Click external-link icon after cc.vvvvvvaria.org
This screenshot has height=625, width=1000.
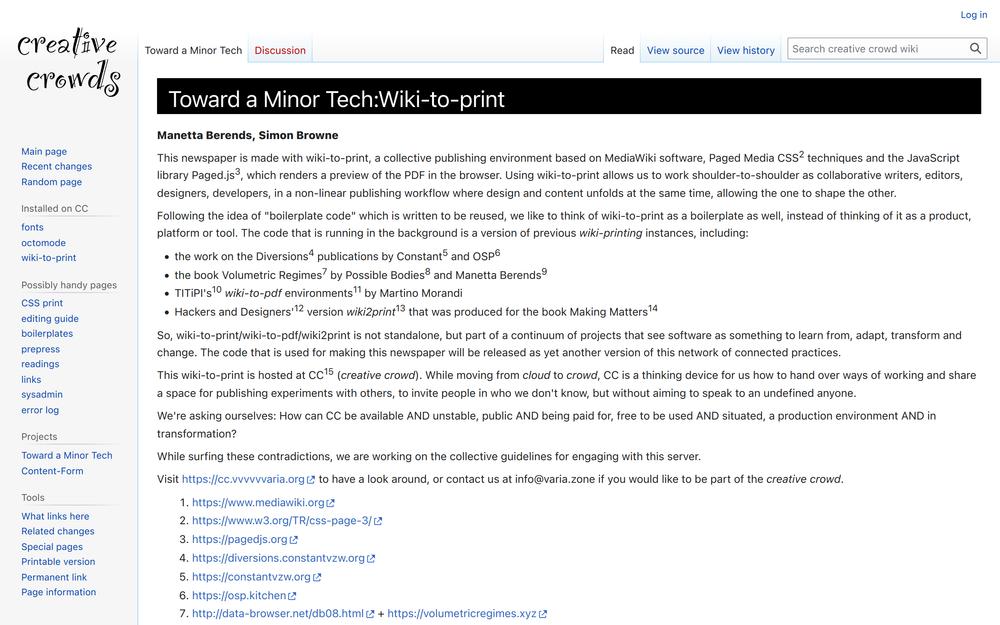pos(311,480)
